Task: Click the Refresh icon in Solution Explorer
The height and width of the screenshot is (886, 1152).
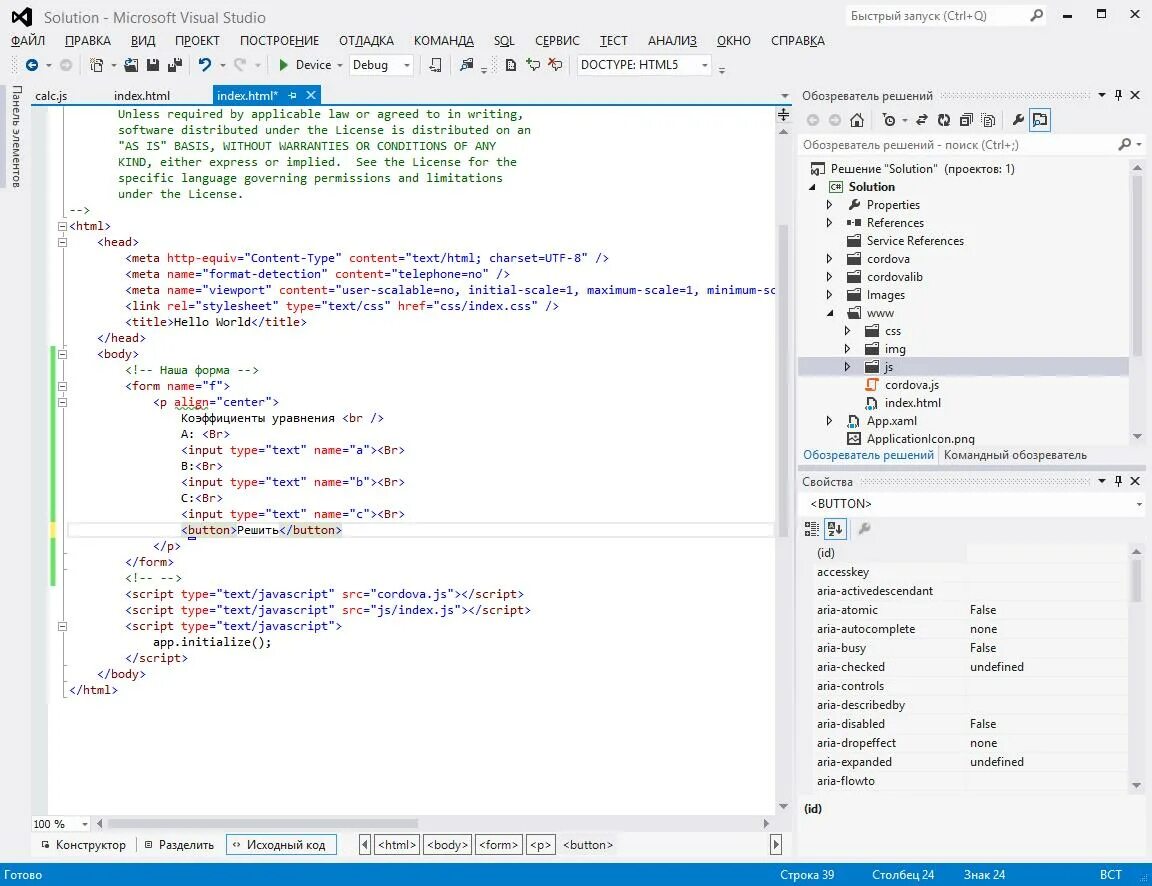Action: coord(944,120)
